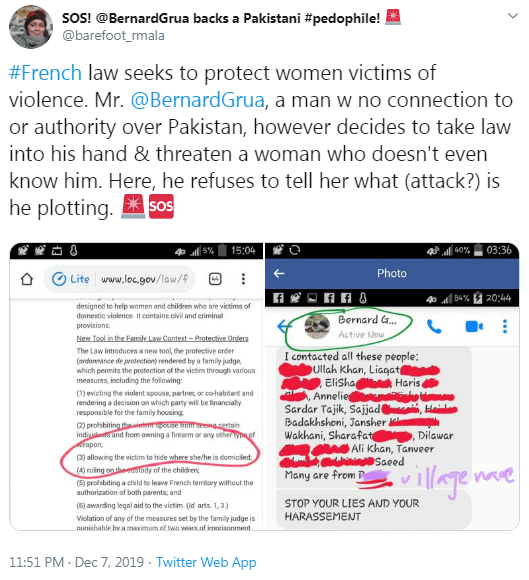Image resolution: width=529 pixels, height=580 pixels.
Task: Open the author's profile avatar picture
Action: pos(31,27)
